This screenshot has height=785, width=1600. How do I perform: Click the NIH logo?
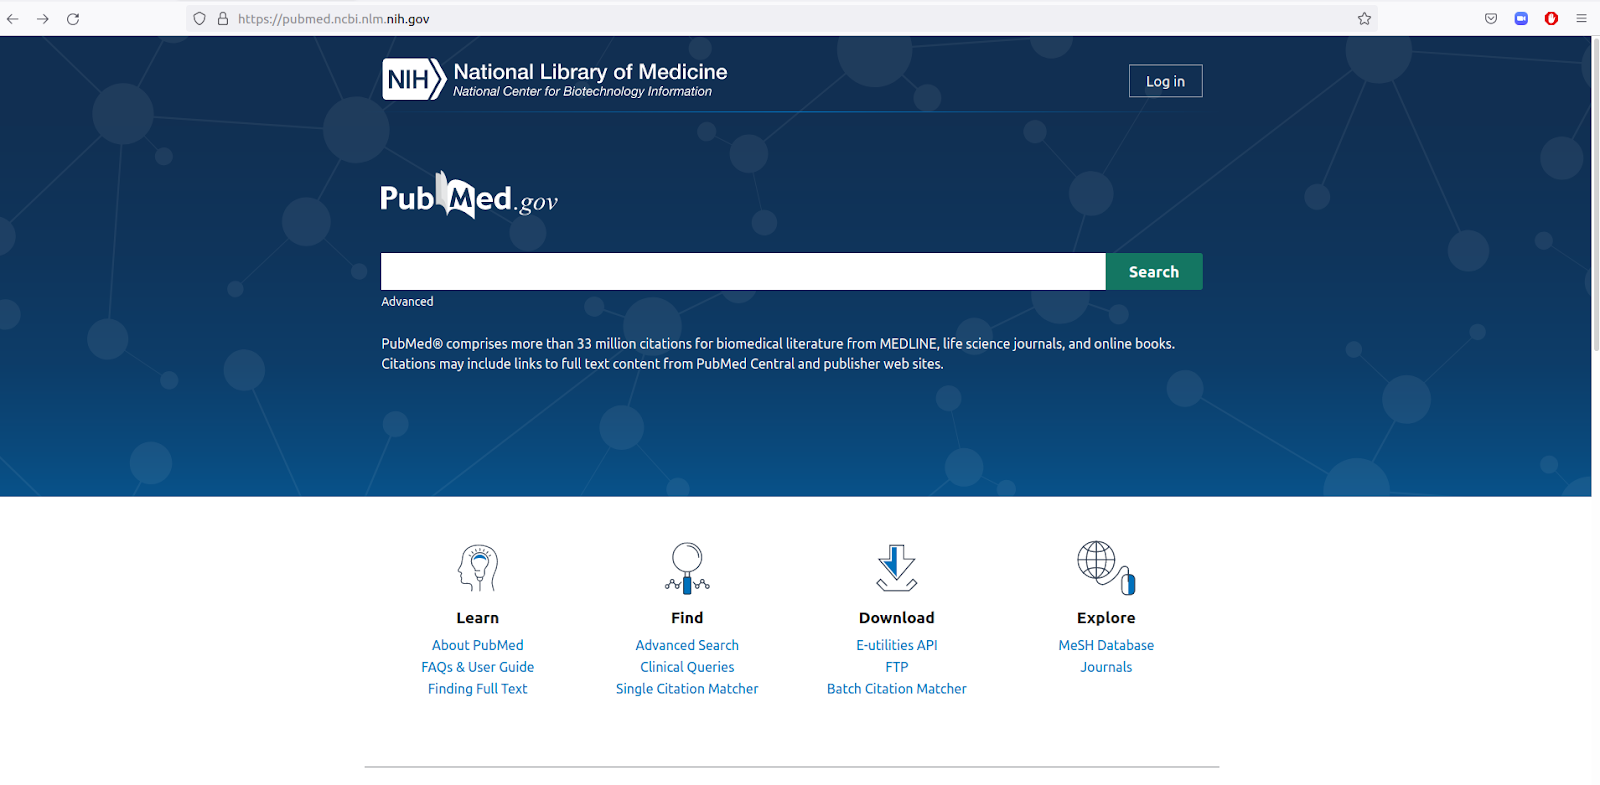(414, 79)
